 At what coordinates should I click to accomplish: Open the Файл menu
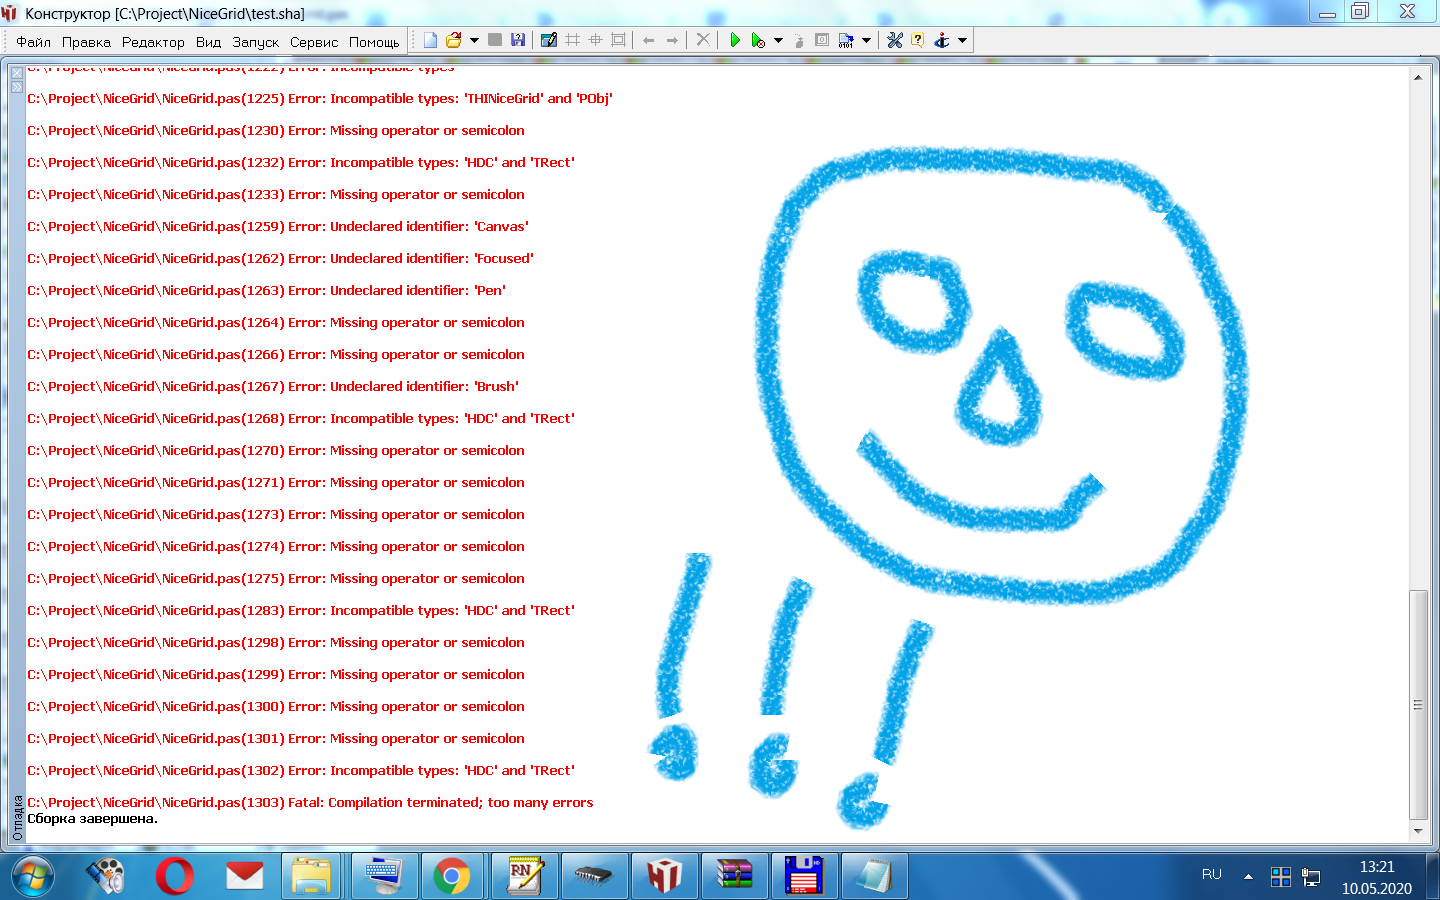[33, 42]
